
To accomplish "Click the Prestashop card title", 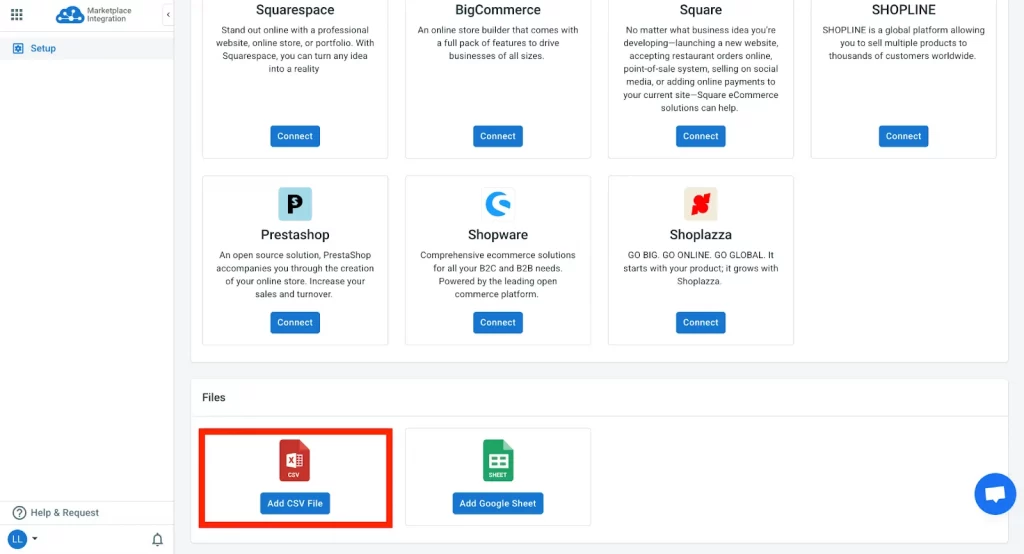I will tap(295, 235).
